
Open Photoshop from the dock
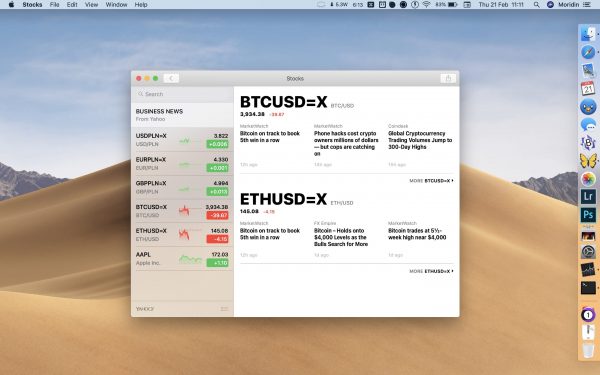click(x=588, y=215)
